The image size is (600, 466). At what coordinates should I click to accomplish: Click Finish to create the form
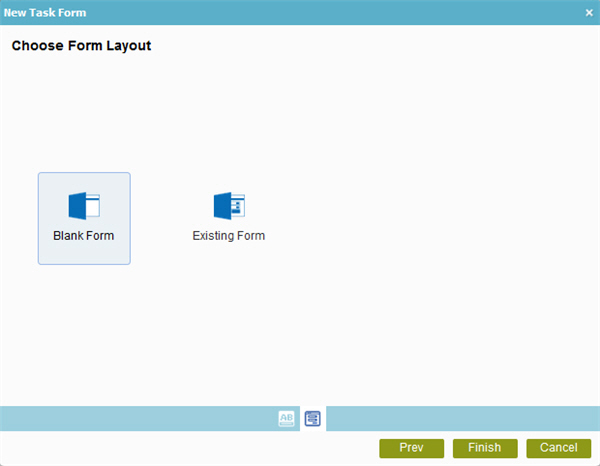485,448
